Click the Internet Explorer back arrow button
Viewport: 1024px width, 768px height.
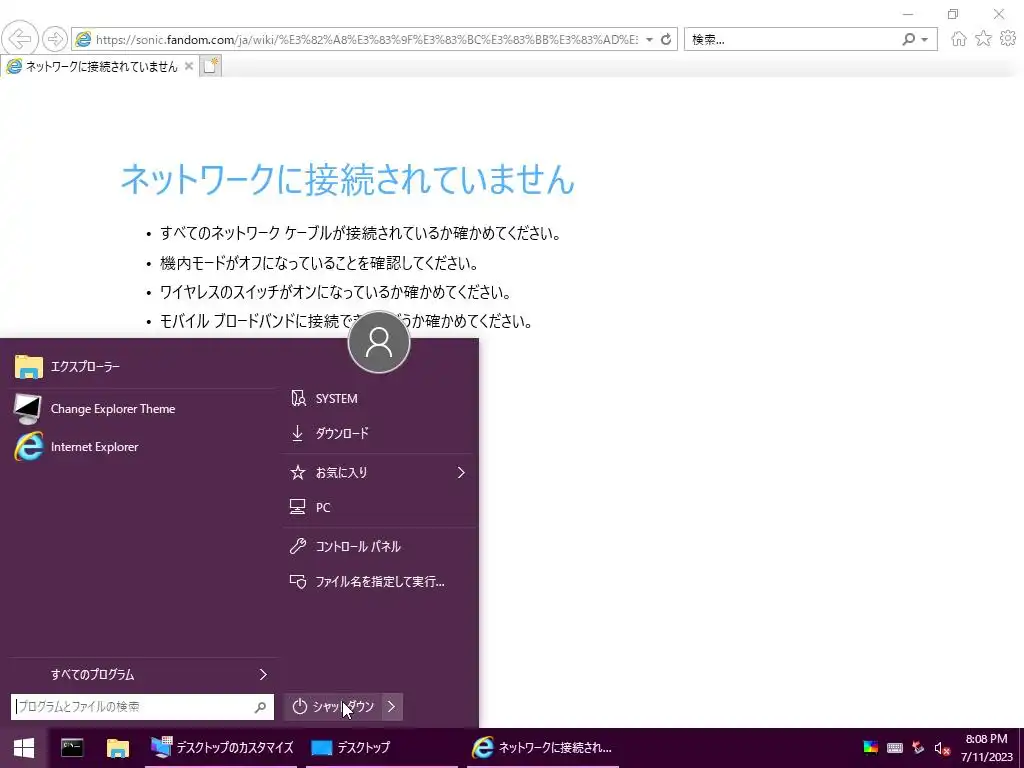(x=20, y=39)
